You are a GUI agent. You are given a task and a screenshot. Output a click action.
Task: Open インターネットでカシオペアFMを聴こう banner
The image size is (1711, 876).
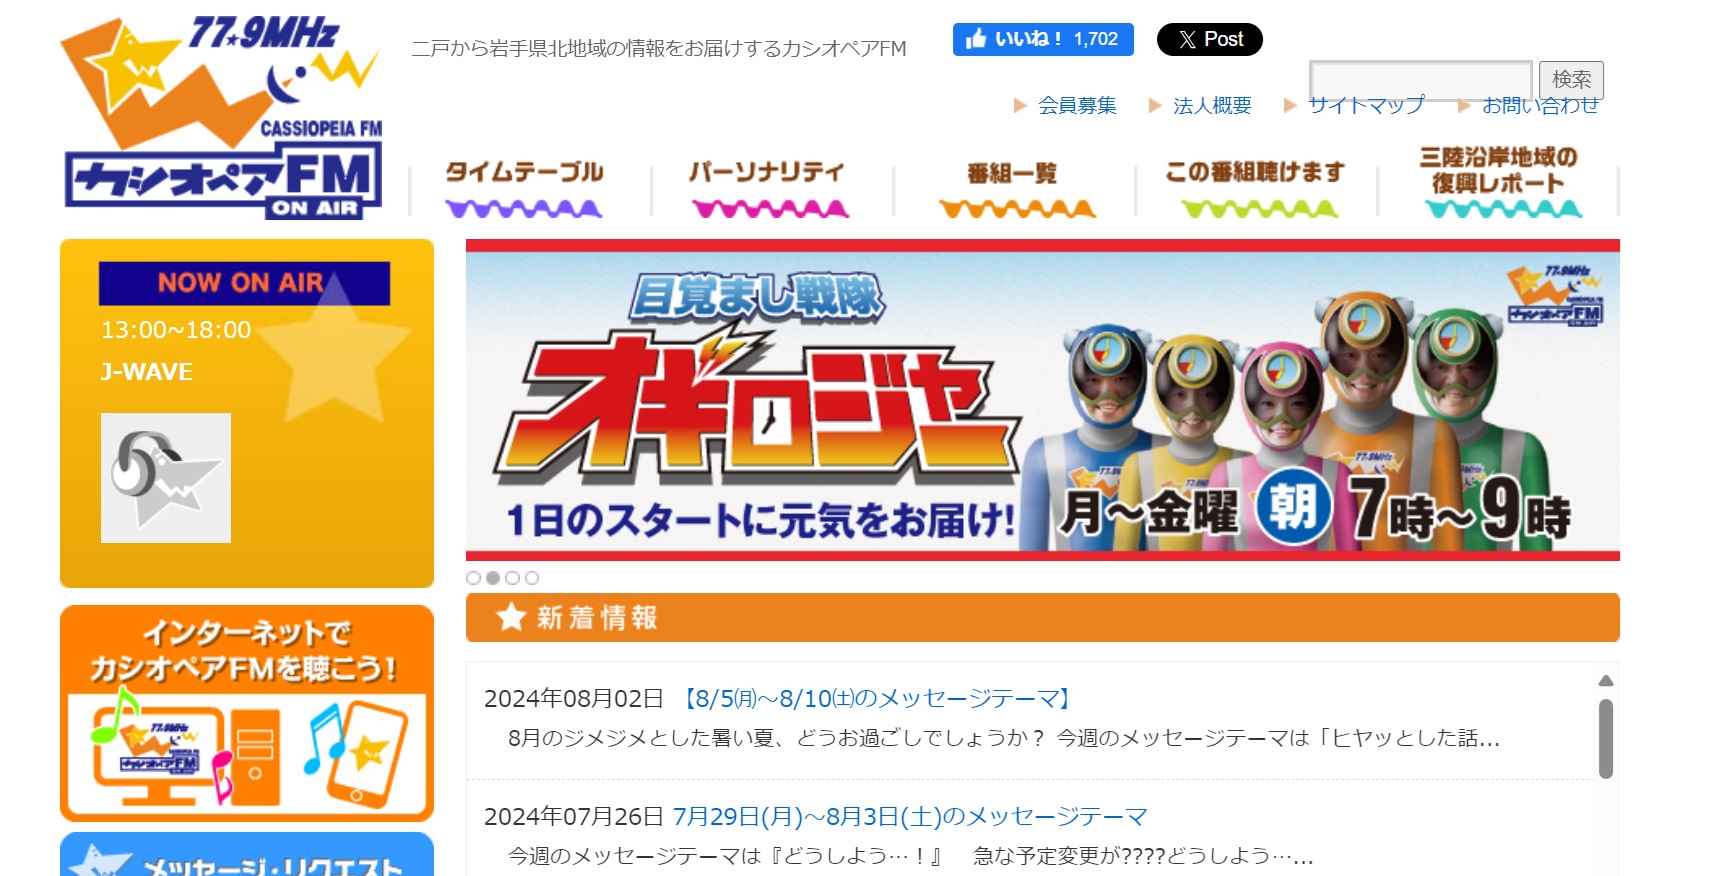[247, 713]
